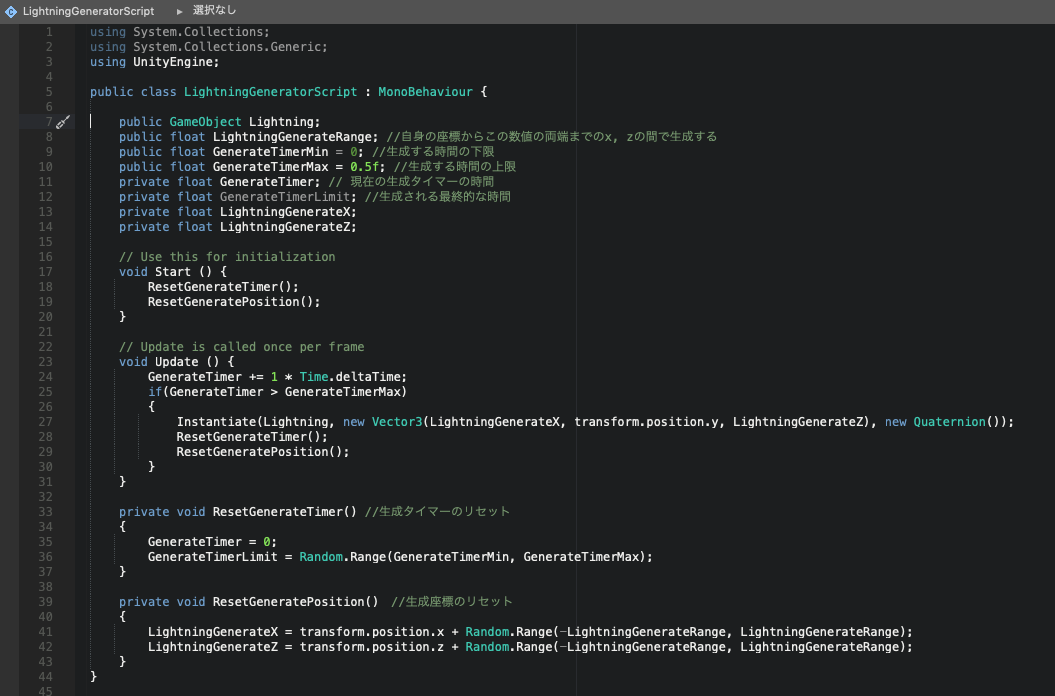
Task: Click line number 39 in the gutter
Action: tap(45, 602)
